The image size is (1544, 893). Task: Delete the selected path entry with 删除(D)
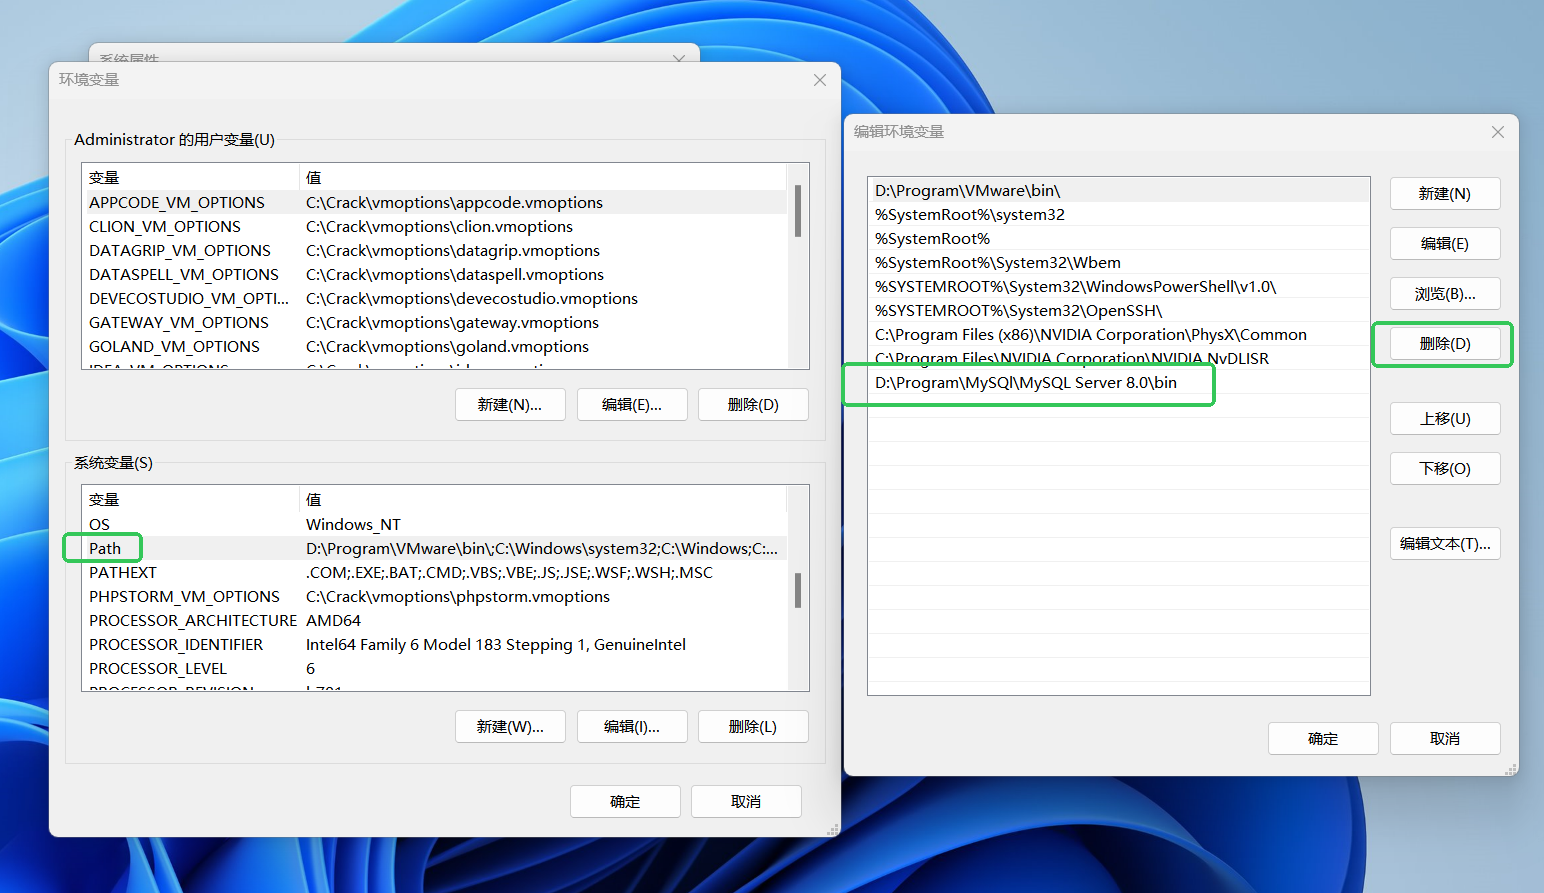1445,344
